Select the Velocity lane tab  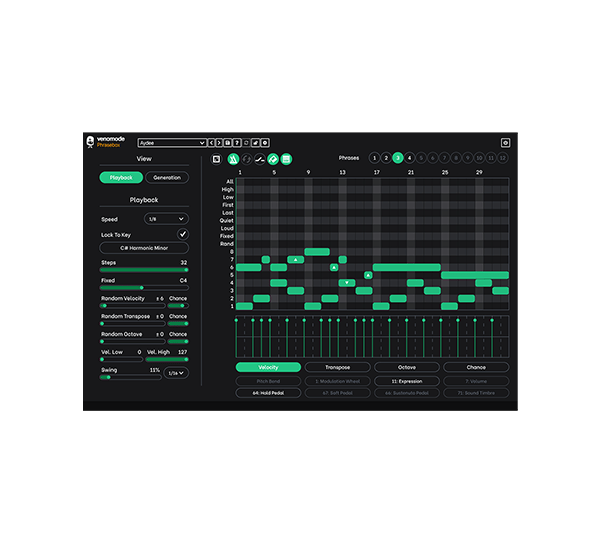point(268,367)
